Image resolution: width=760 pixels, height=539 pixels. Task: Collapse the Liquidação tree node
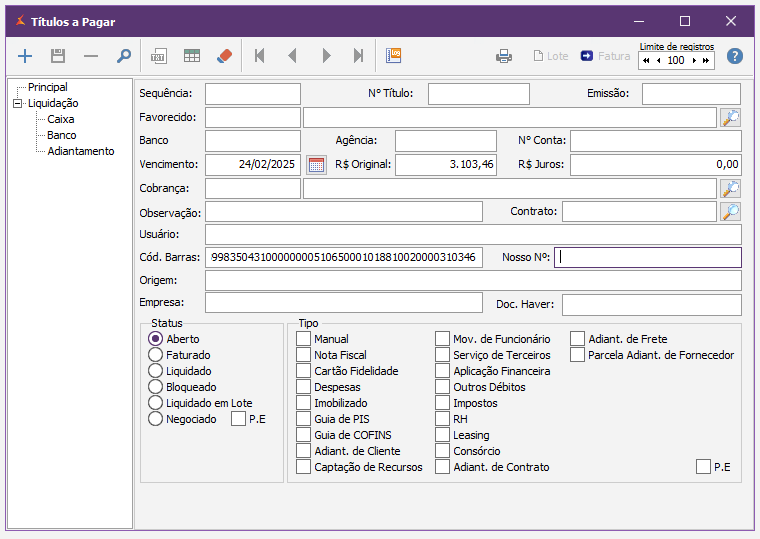(17, 103)
